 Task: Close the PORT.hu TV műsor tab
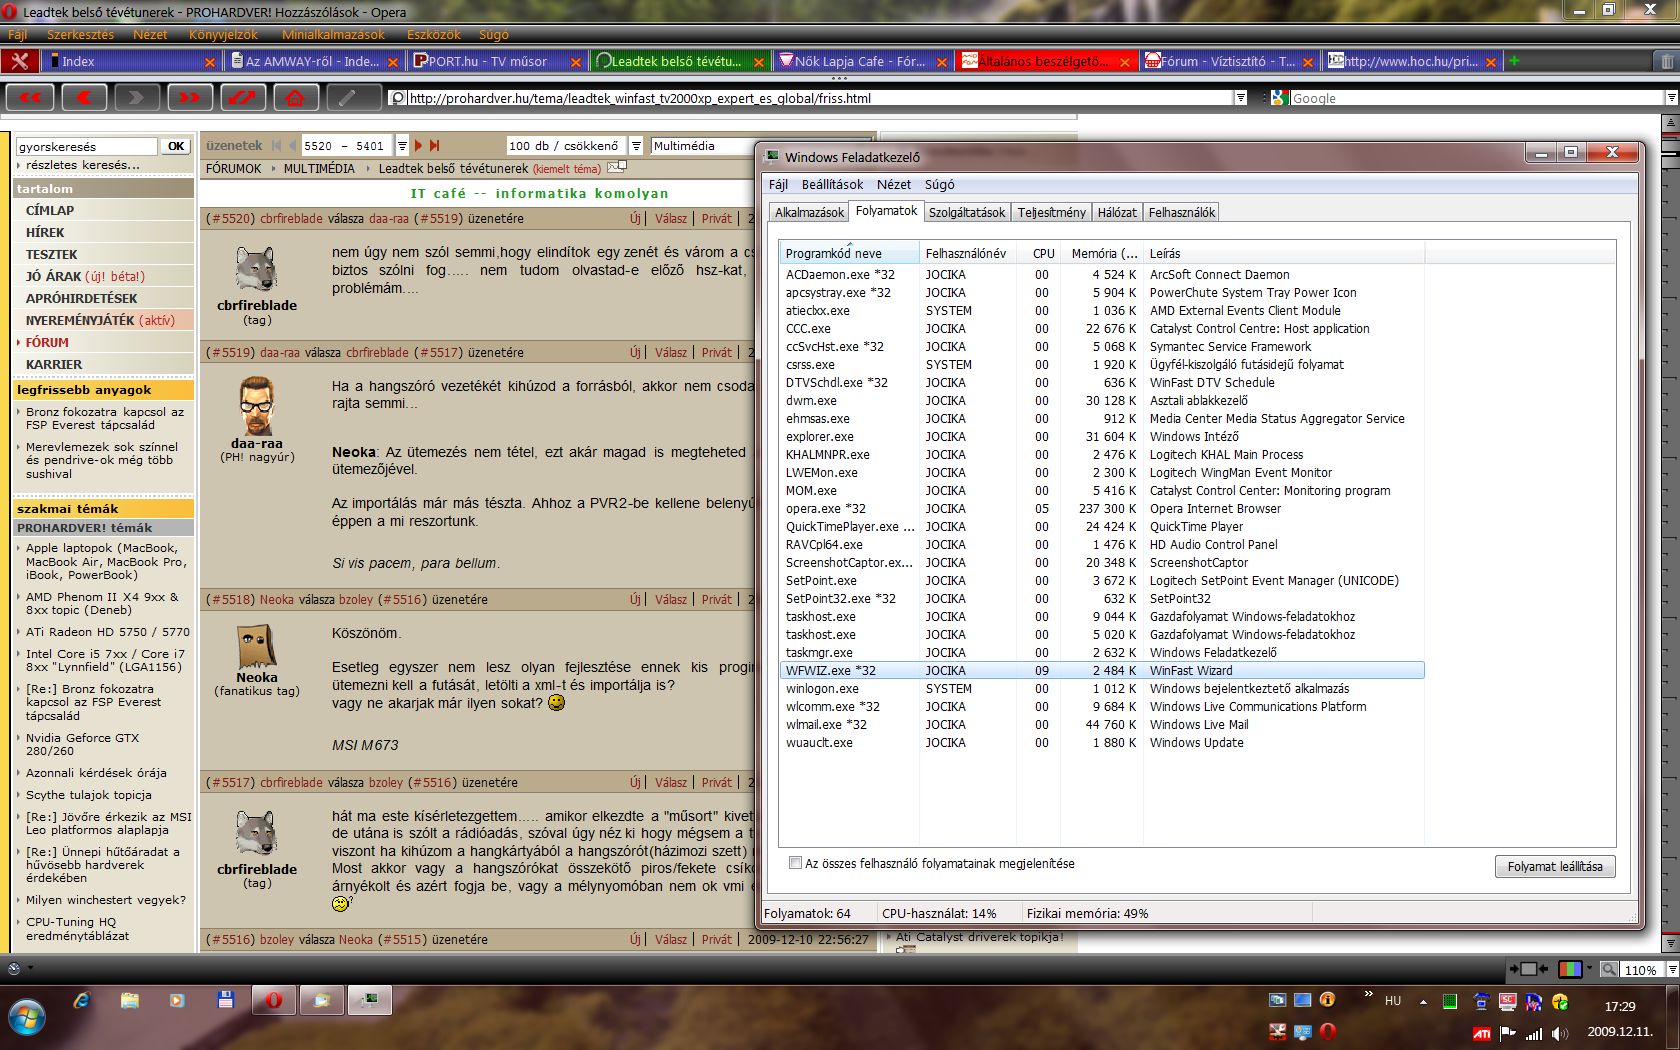pos(575,62)
